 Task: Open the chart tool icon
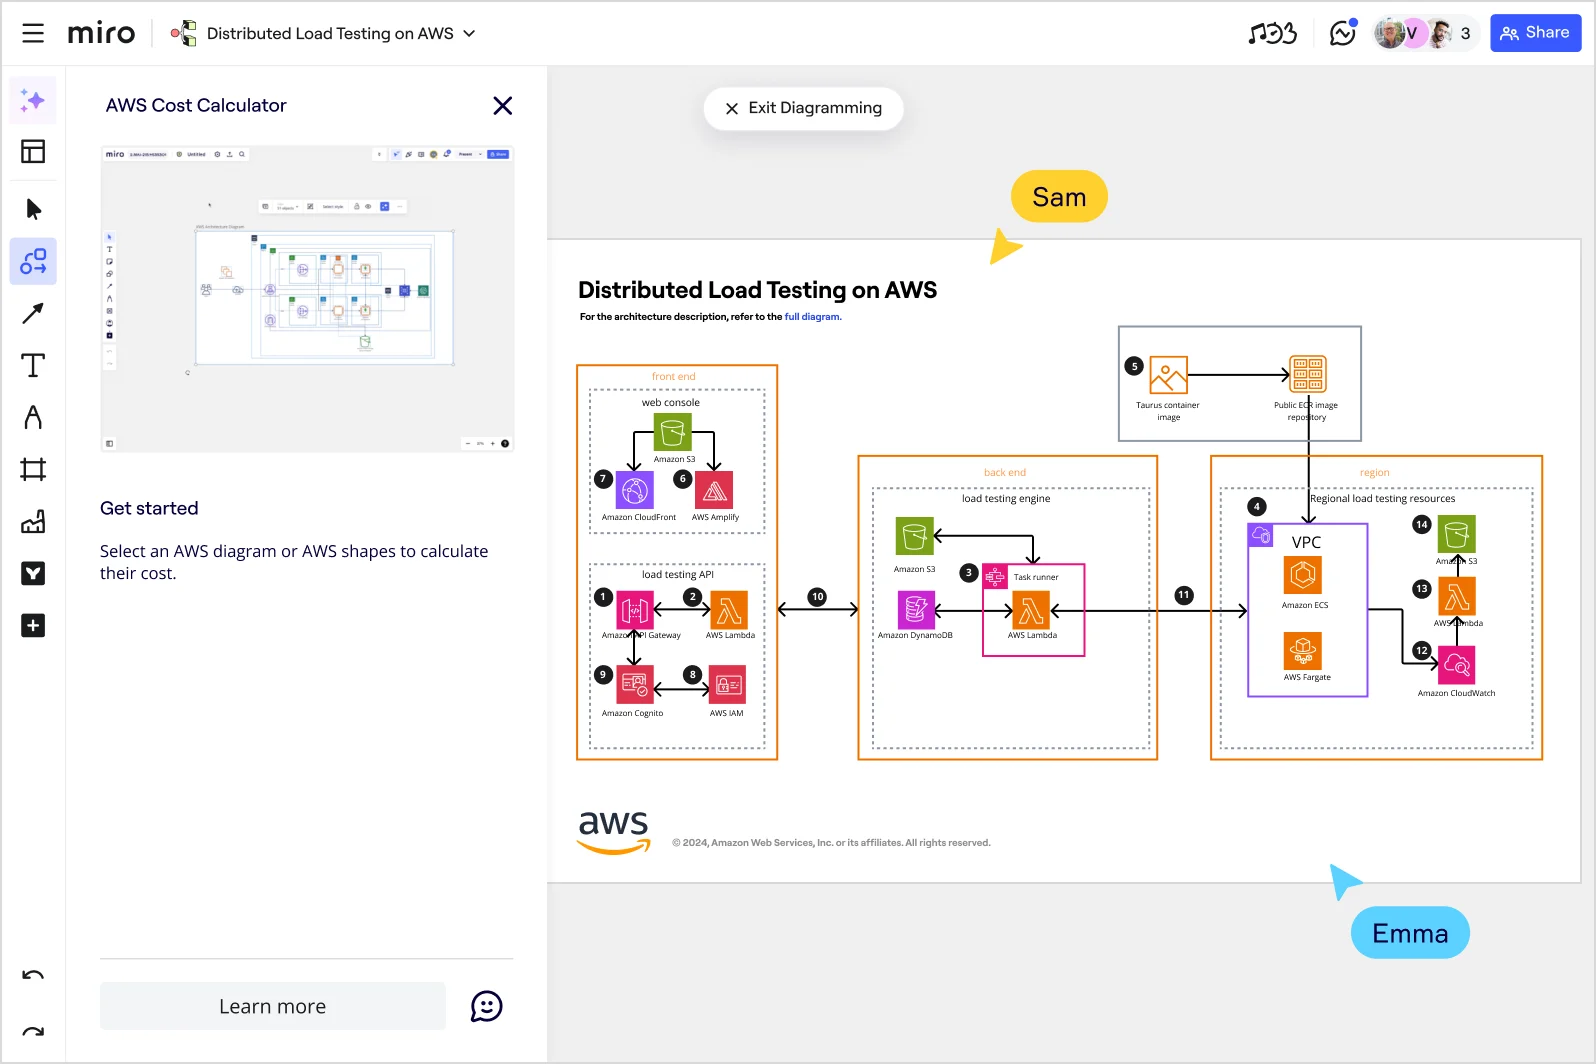[33, 521]
